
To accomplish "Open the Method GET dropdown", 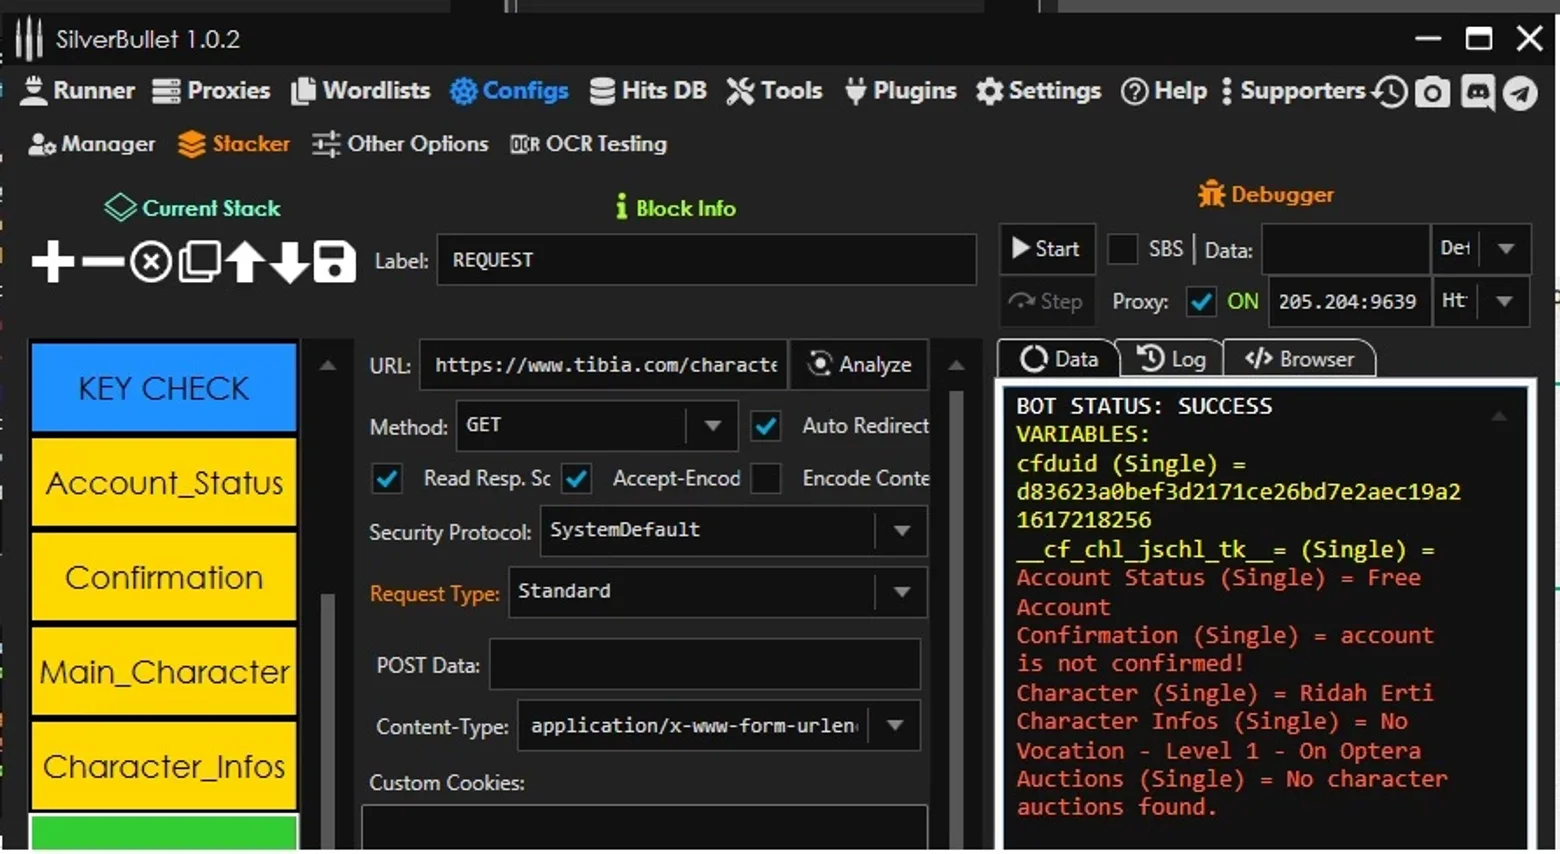I will click(x=712, y=426).
